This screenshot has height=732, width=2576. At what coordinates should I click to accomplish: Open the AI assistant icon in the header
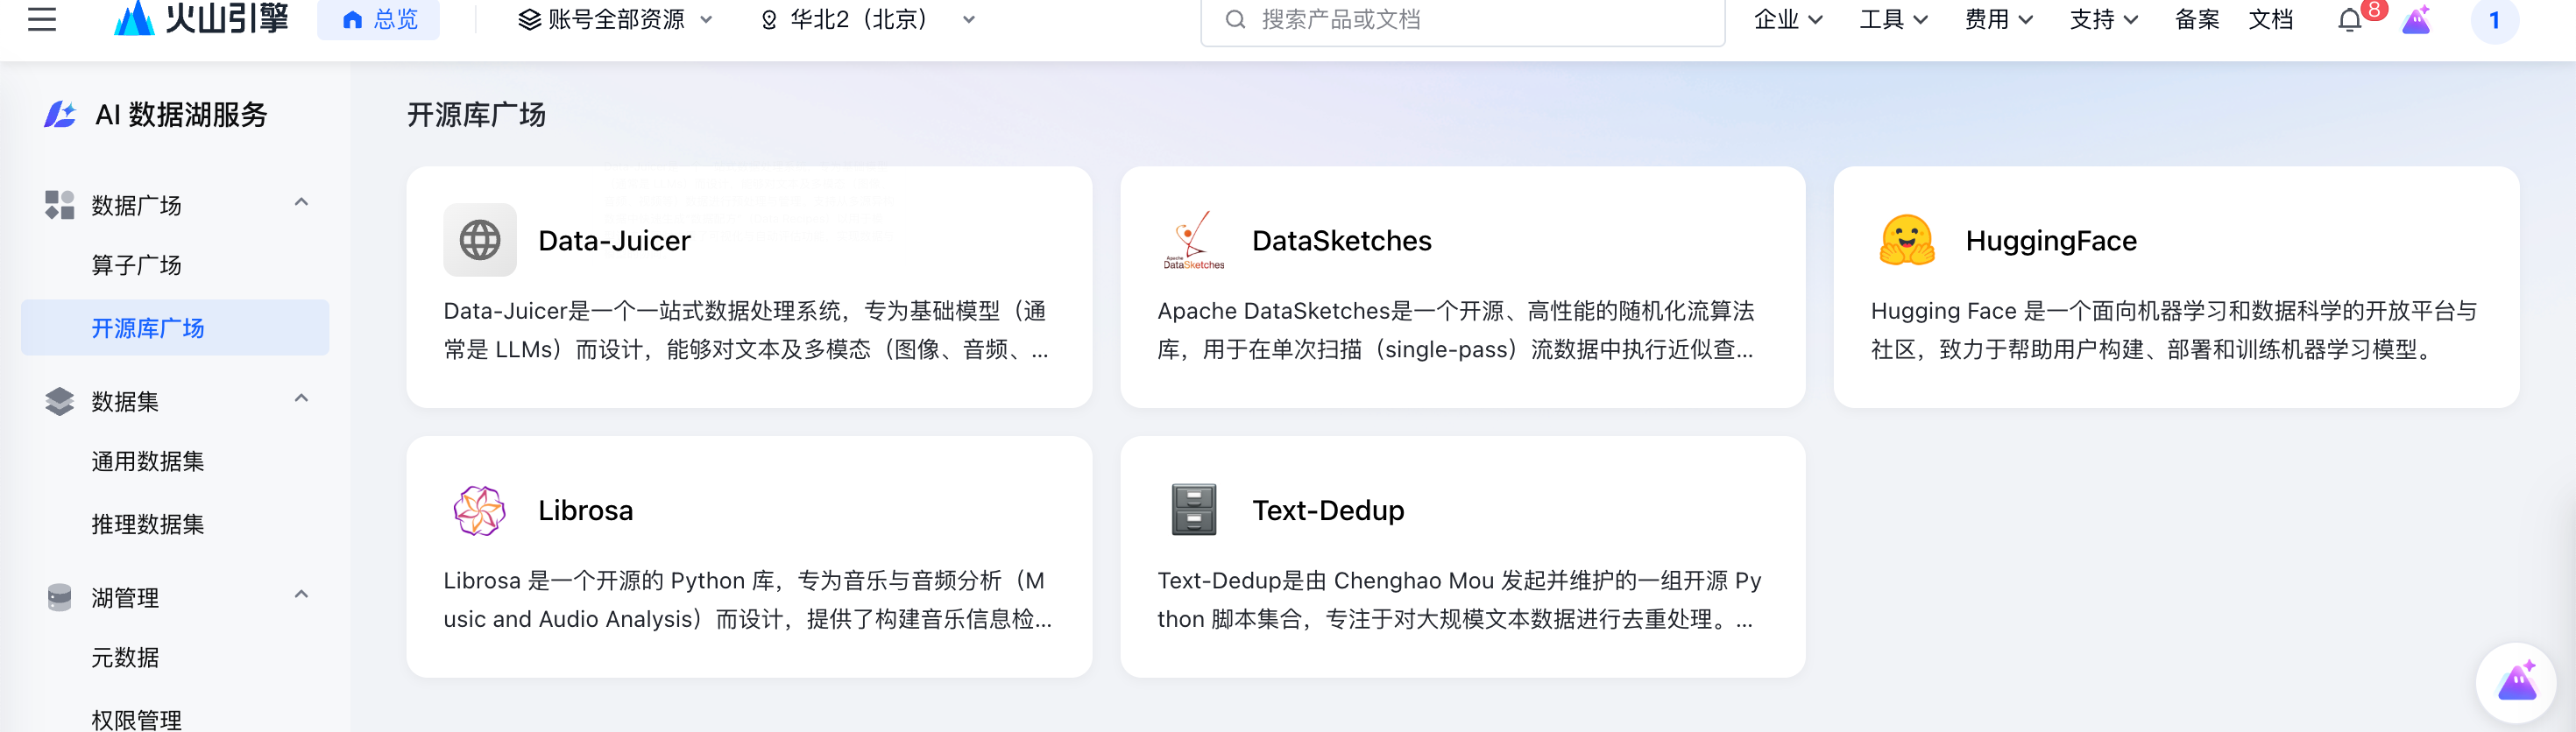[2416, 20]
